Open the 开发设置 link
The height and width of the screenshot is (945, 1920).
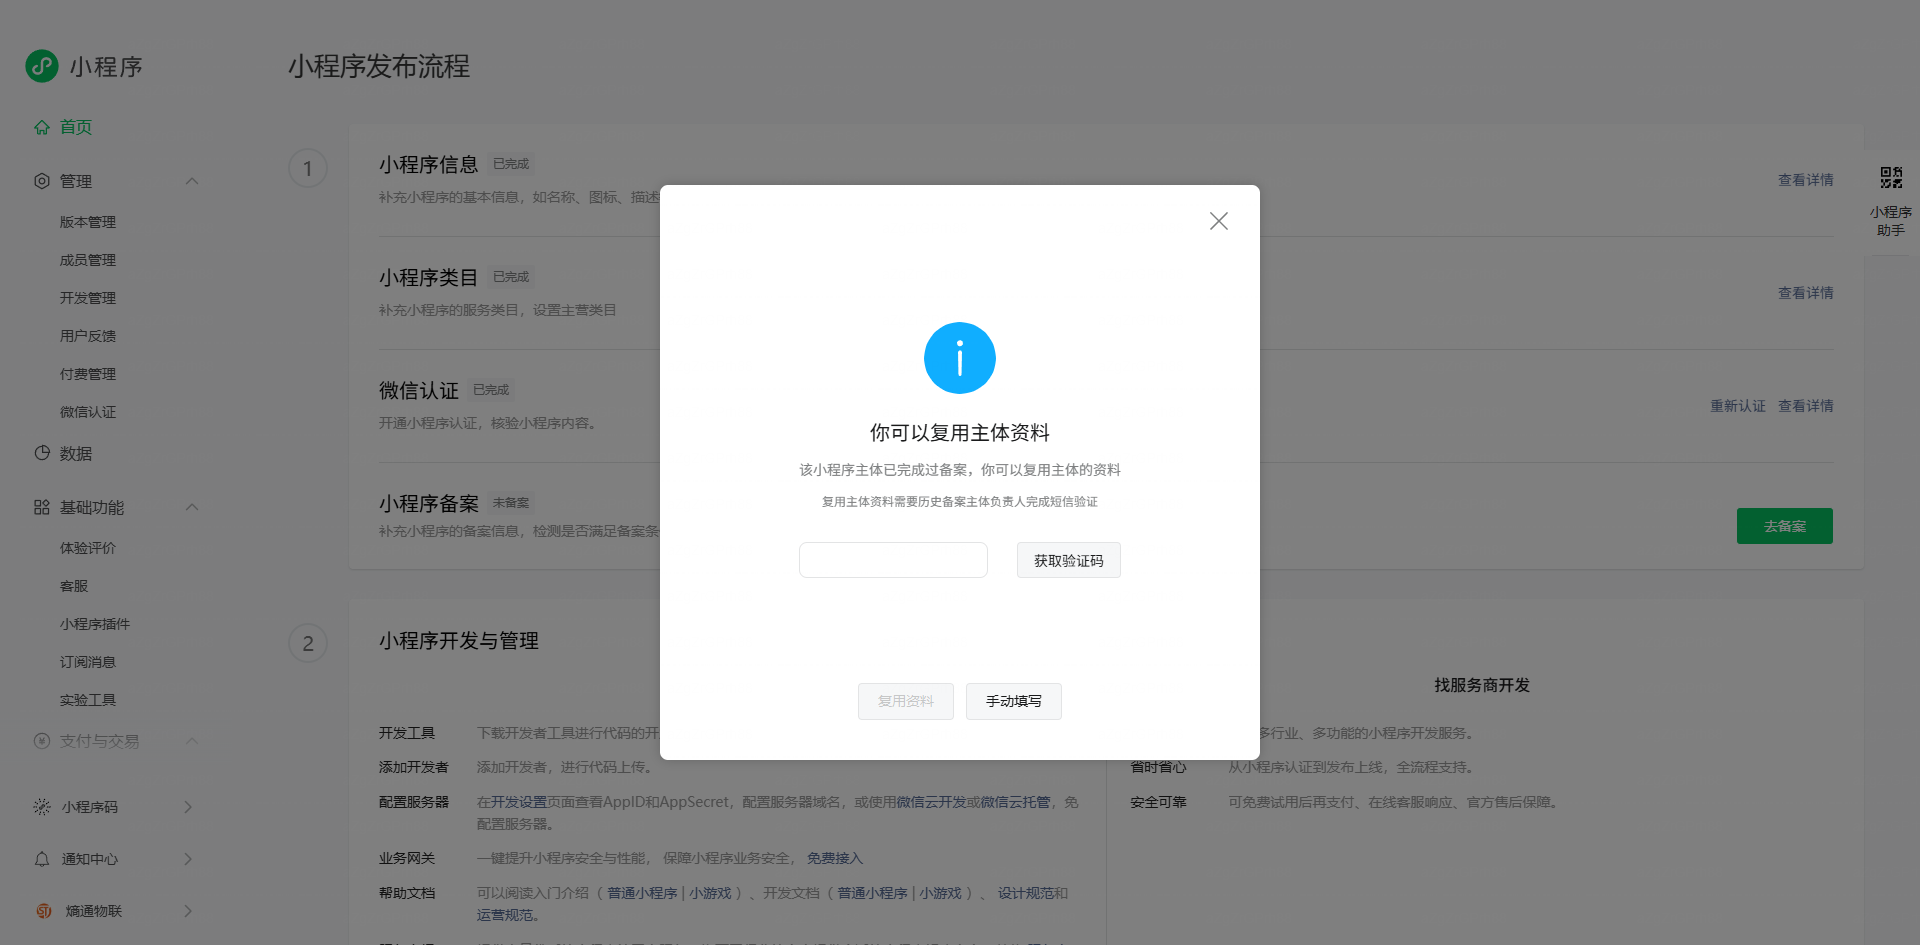(x=519, y=802)
